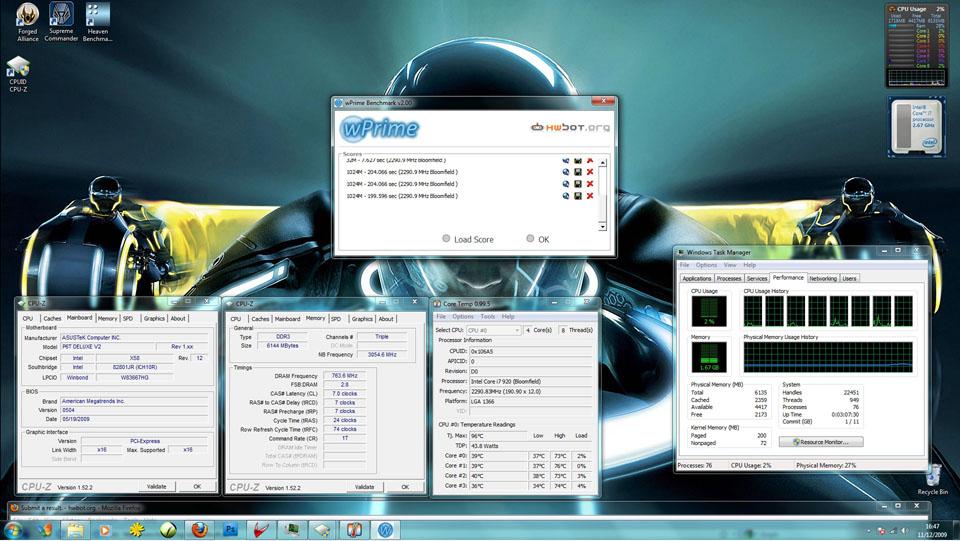Open the Windows Explorer folder in the taskbar

click(x=75, y=529)
